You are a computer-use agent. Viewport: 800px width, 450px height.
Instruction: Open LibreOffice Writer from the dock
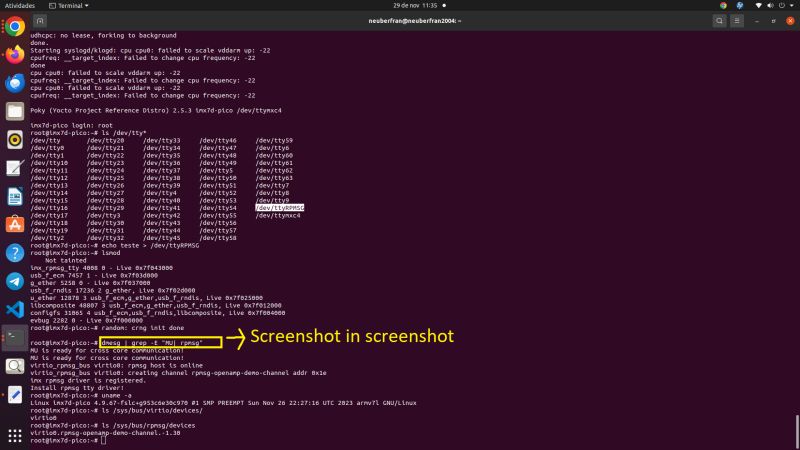pos(15,196)
